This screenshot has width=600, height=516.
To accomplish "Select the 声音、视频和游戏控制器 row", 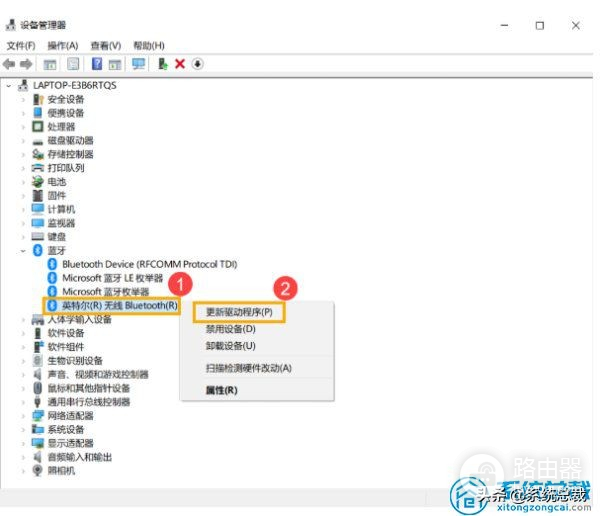I will pyautogui.click(x=98, y=374).
